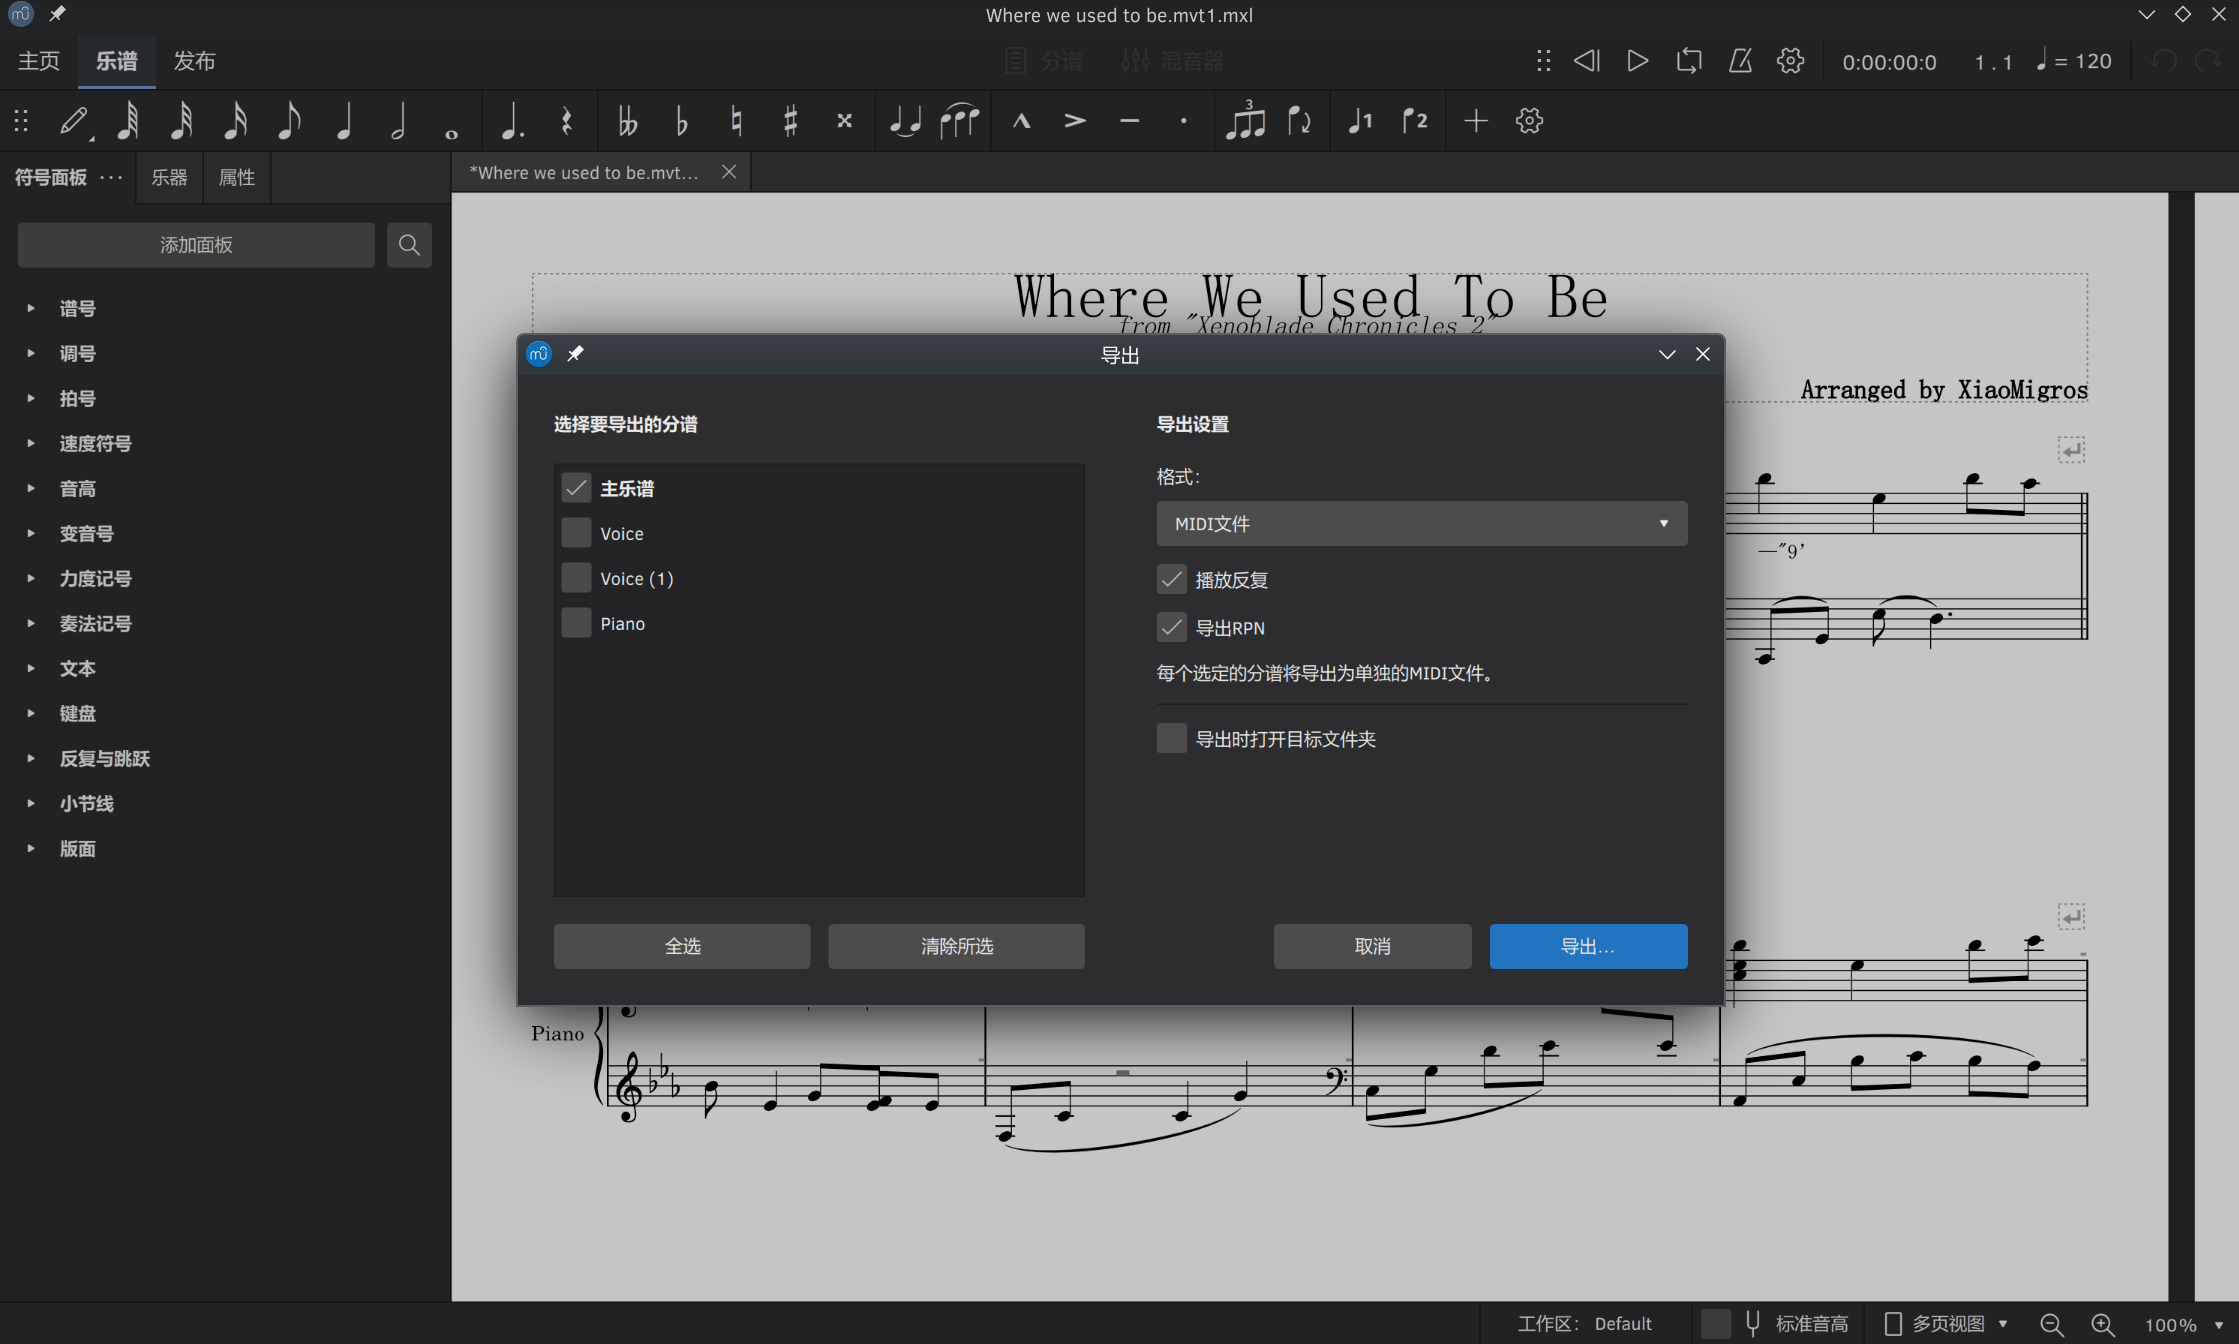2239x1344 pixels.
Task: Enable 导出时打开目标文件夹 checkbox
Action: point(1171,739)
